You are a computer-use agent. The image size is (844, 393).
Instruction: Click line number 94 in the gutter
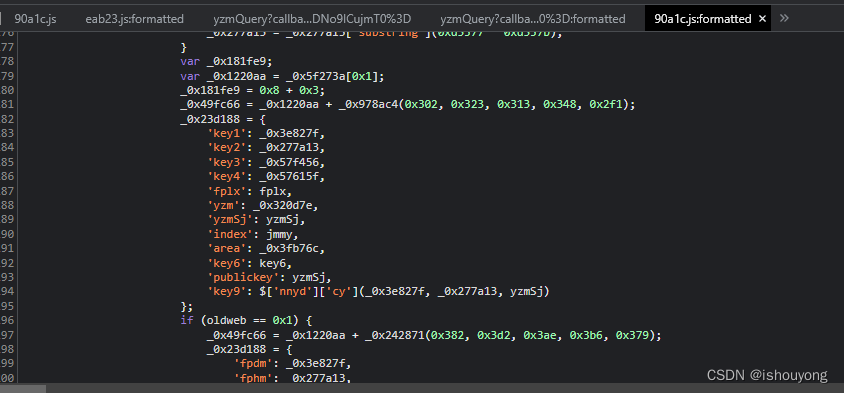tap(6, 292)
